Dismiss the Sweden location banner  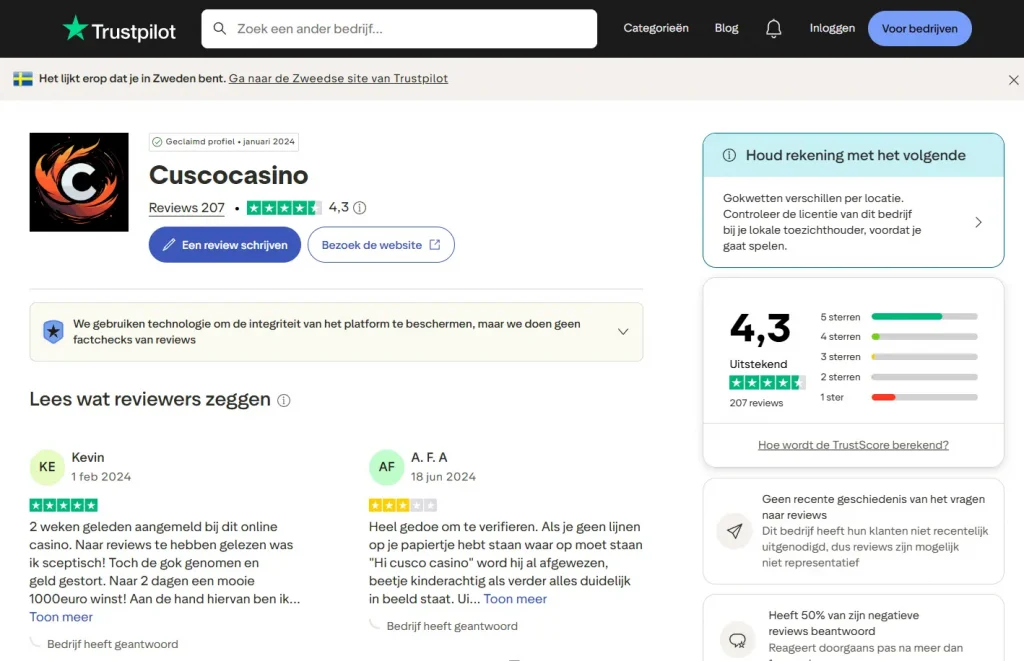[1014, 80]
